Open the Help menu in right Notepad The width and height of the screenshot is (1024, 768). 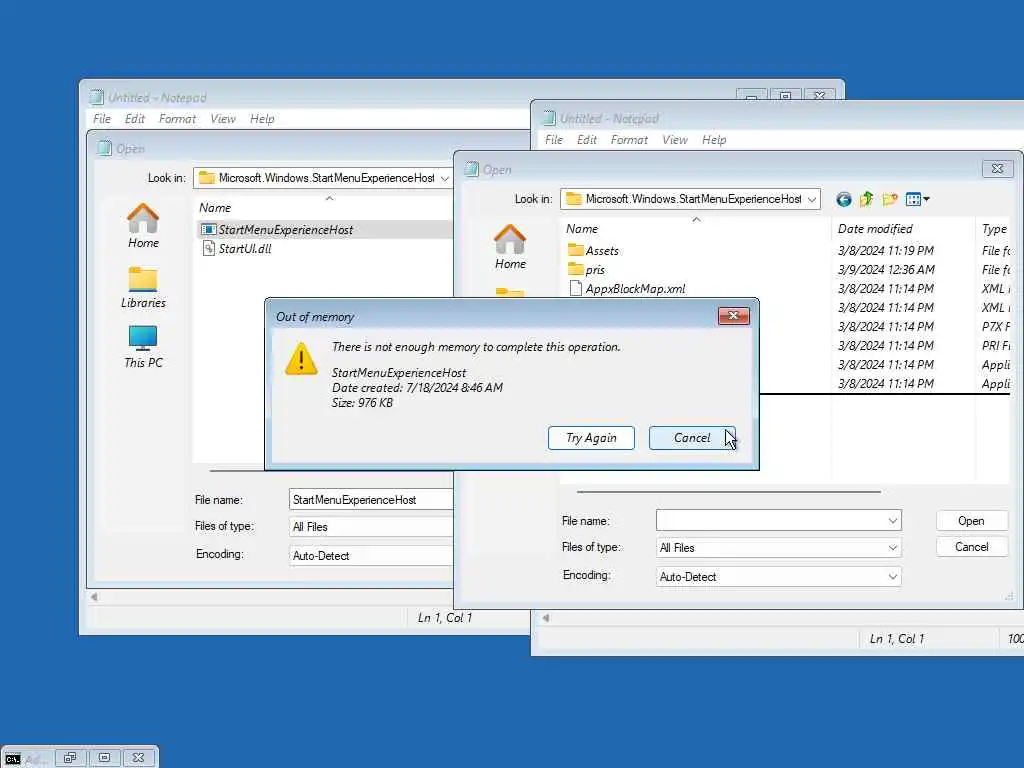(714, 140)
